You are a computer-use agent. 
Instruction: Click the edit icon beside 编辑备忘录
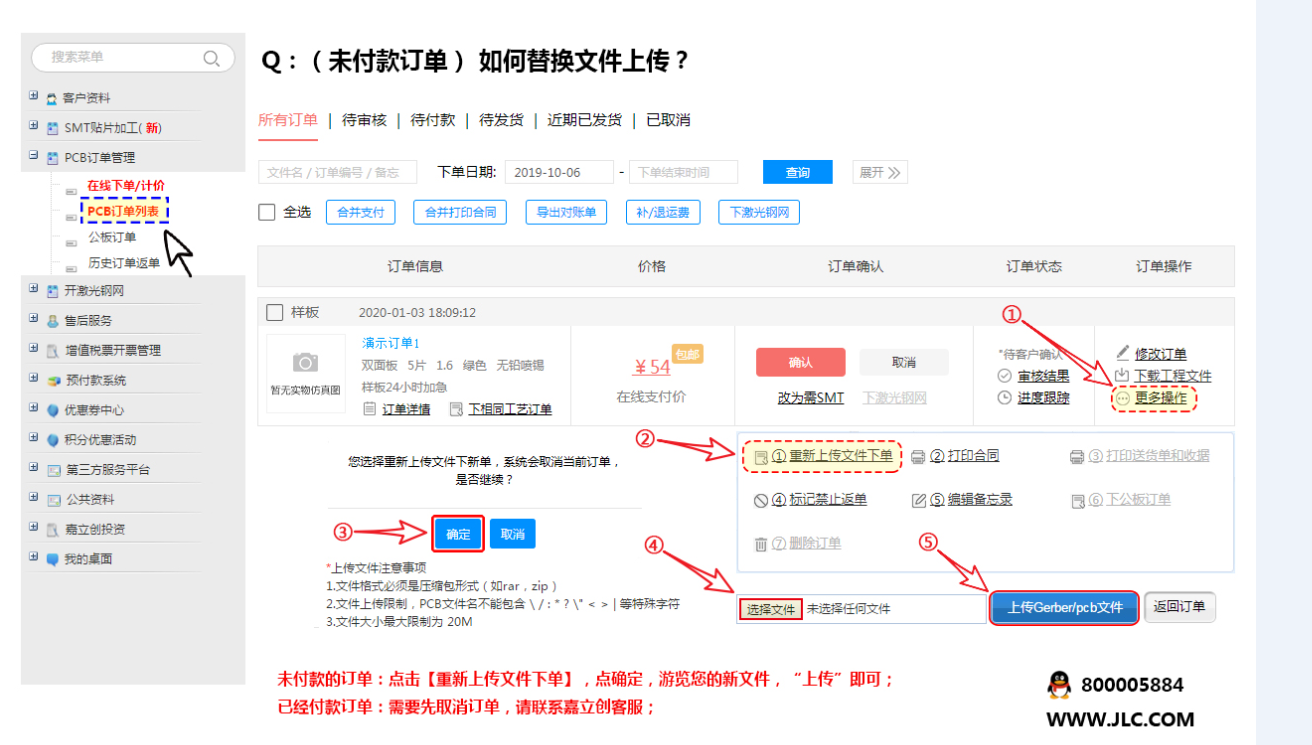919,500
